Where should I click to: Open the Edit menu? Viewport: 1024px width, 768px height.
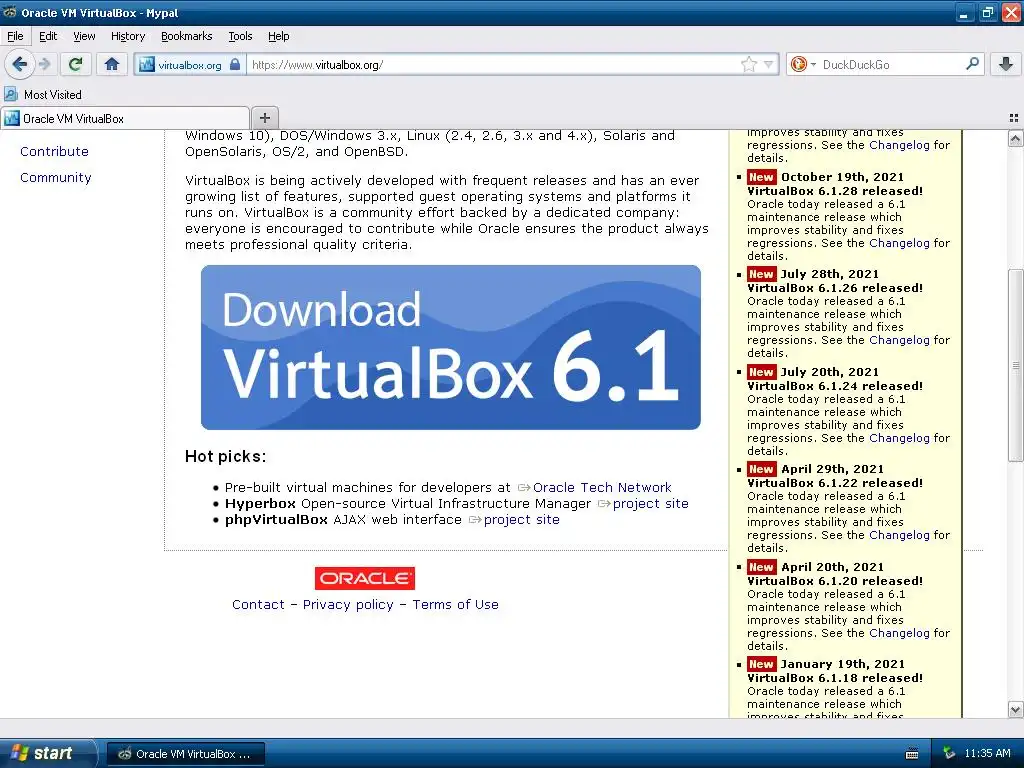(48, 37)
